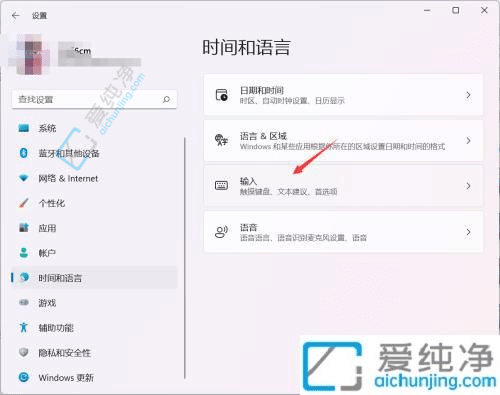
Task: Open the 语音 settings card
Action: click(x=343, y=232)
